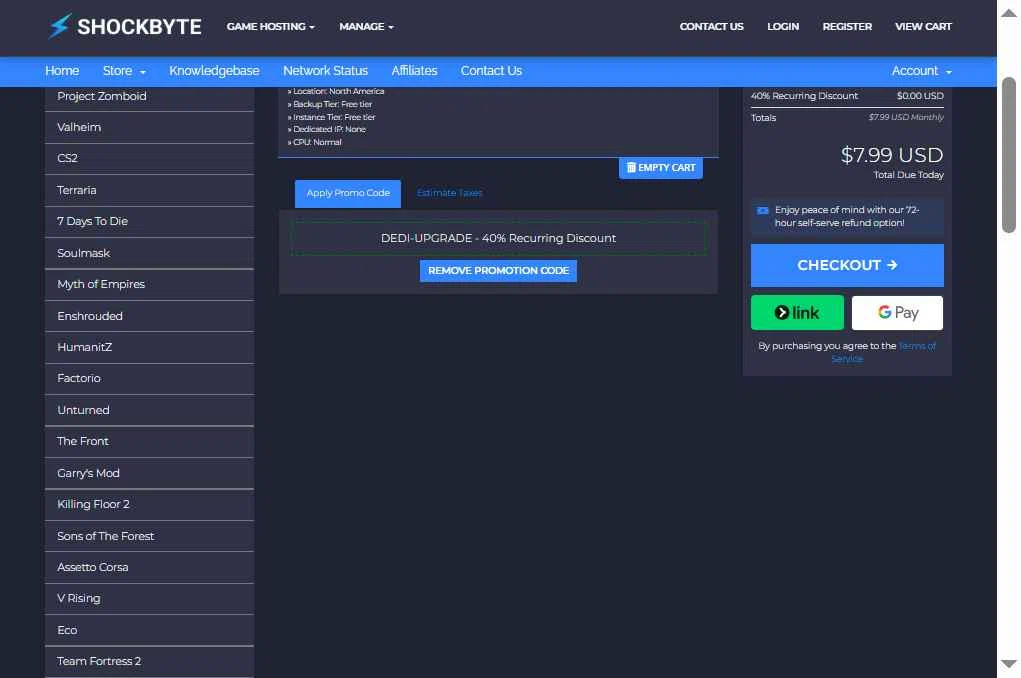Click Remove Promotion Code button

click(x=498, y=271)
